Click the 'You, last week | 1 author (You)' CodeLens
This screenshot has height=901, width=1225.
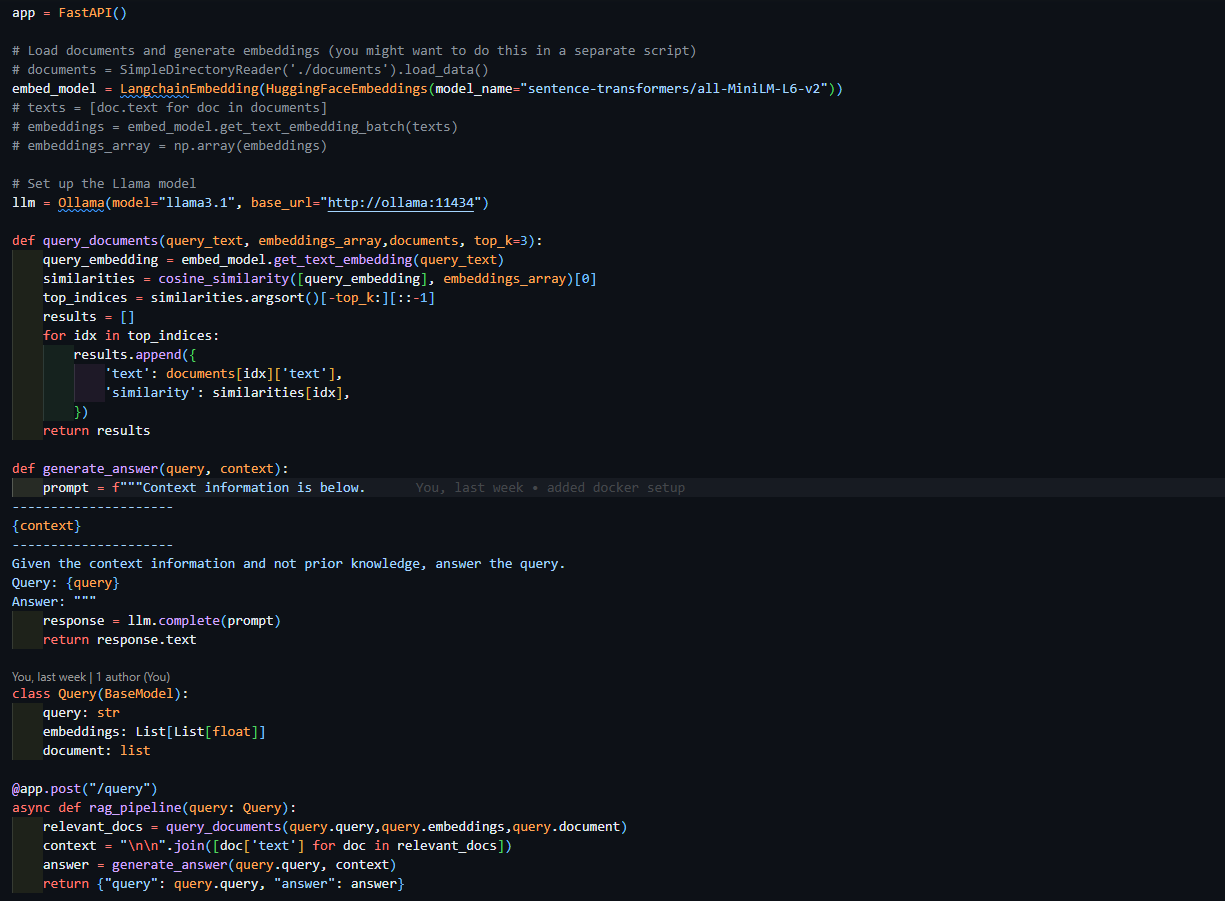pyautogui.click(x=91, y=677)
